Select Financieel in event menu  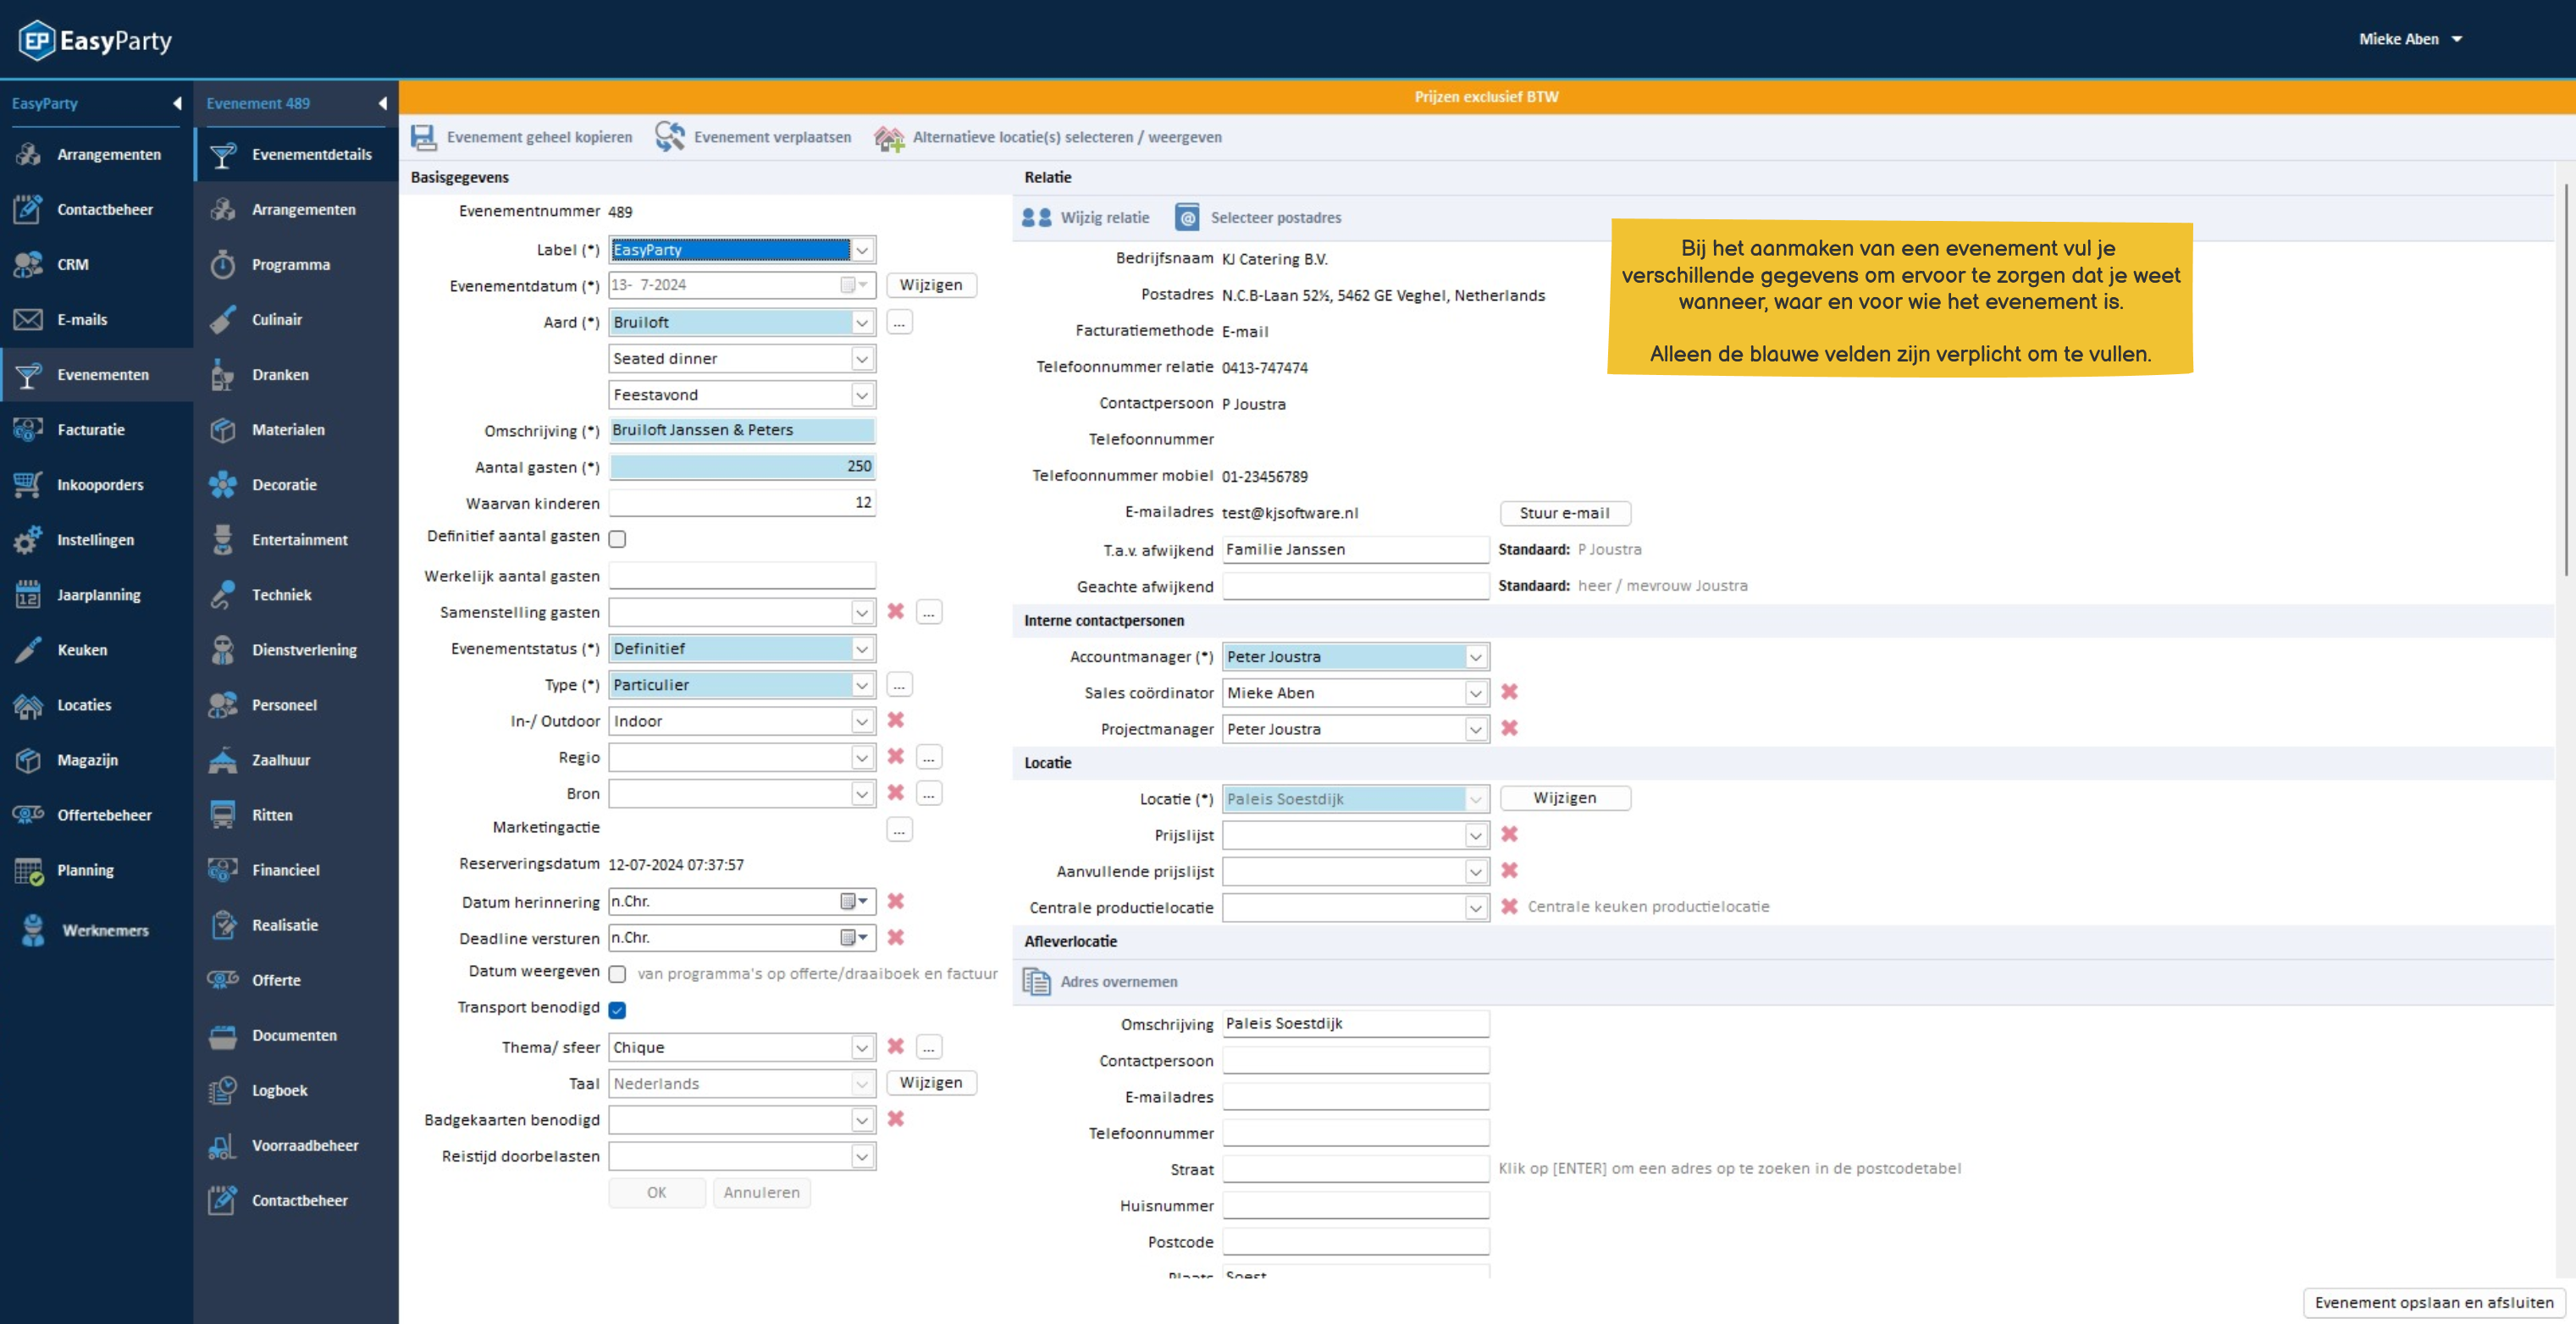tap(296, 870)
